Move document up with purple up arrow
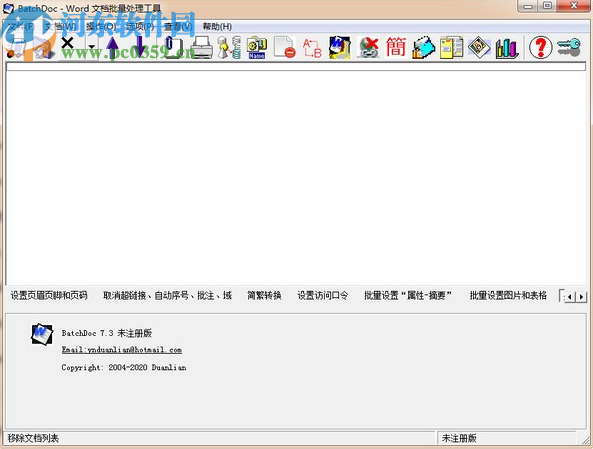 tap(112, 48)
